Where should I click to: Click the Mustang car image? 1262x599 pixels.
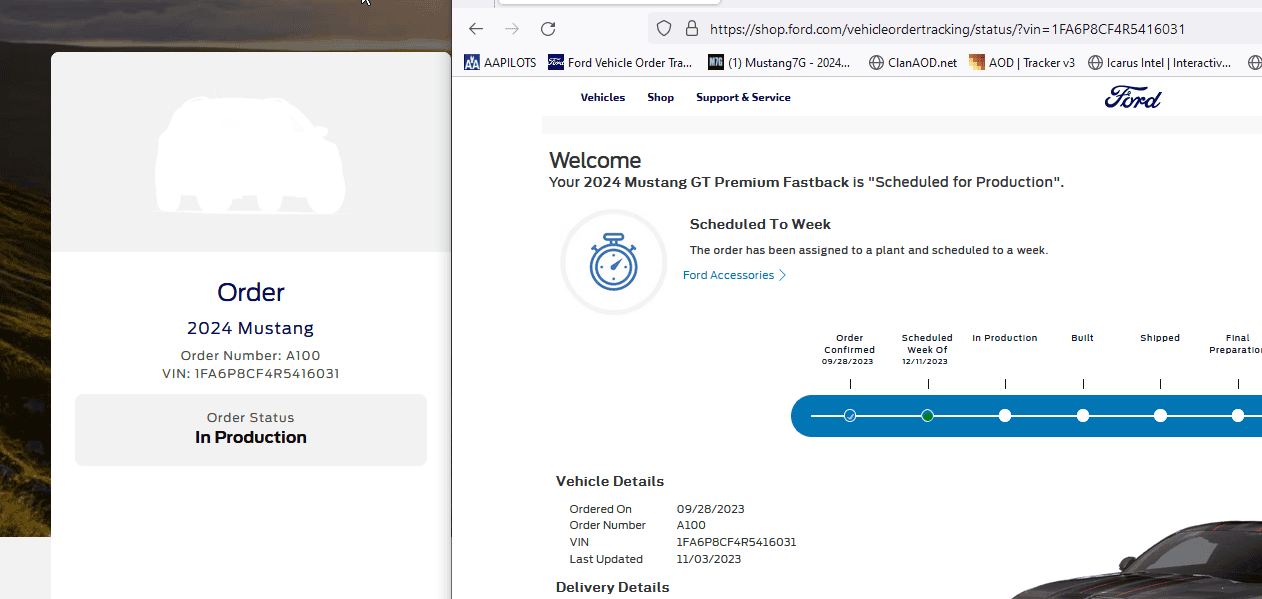pyautogui.click(x=1135, y=560)
